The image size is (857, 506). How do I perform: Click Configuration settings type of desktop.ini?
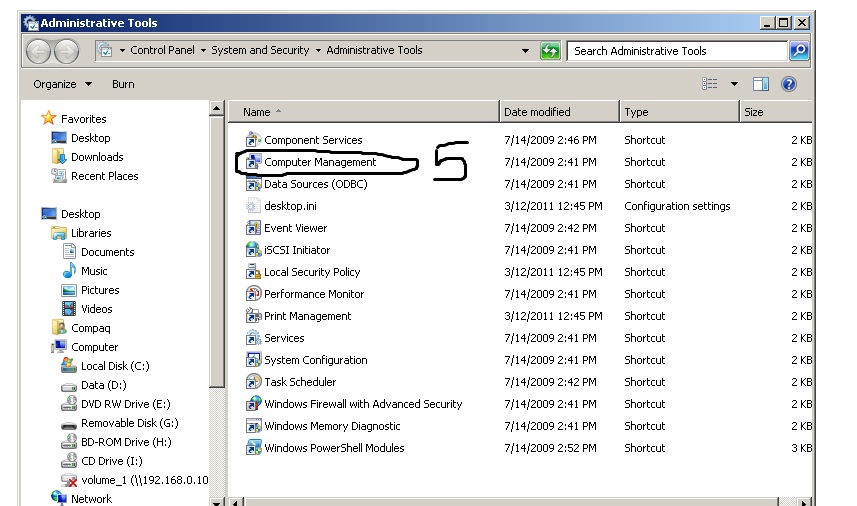pyautogui.click(x=677, y=206)
